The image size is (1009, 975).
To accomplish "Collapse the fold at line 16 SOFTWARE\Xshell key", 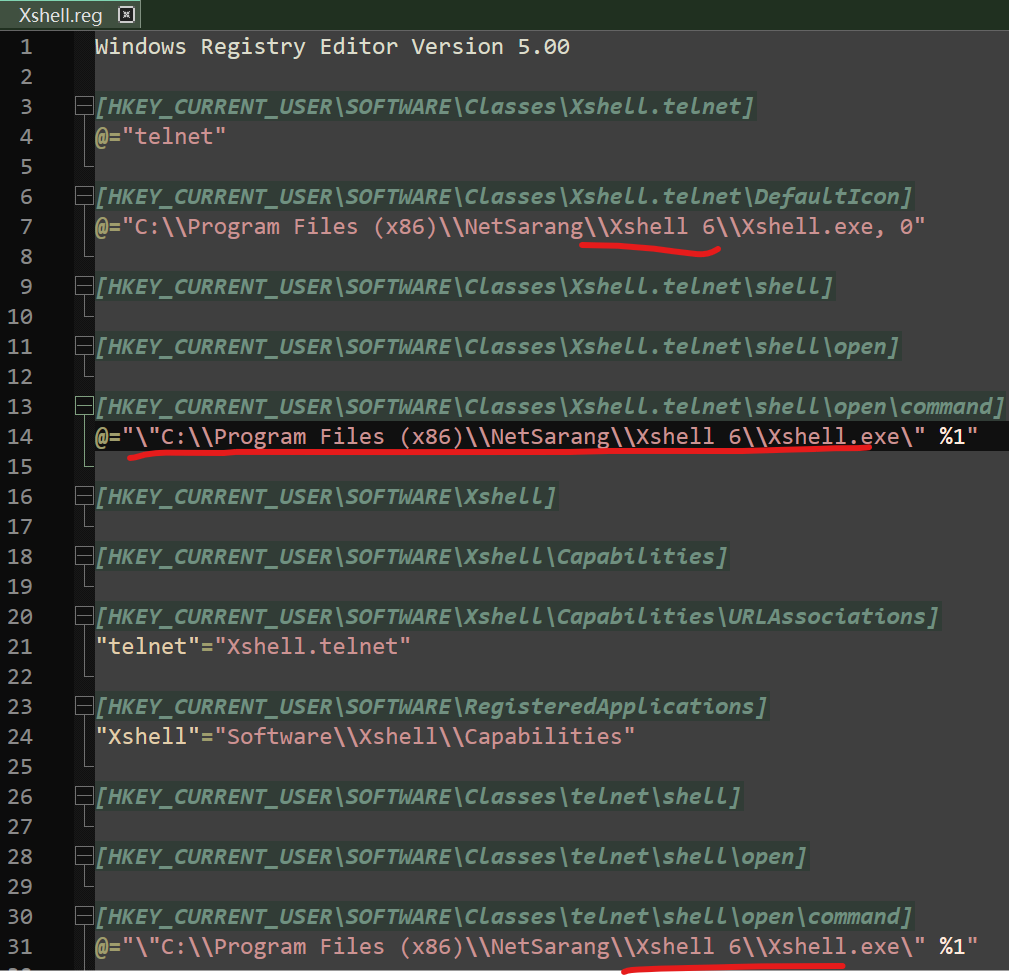I will tap(84, 496).
